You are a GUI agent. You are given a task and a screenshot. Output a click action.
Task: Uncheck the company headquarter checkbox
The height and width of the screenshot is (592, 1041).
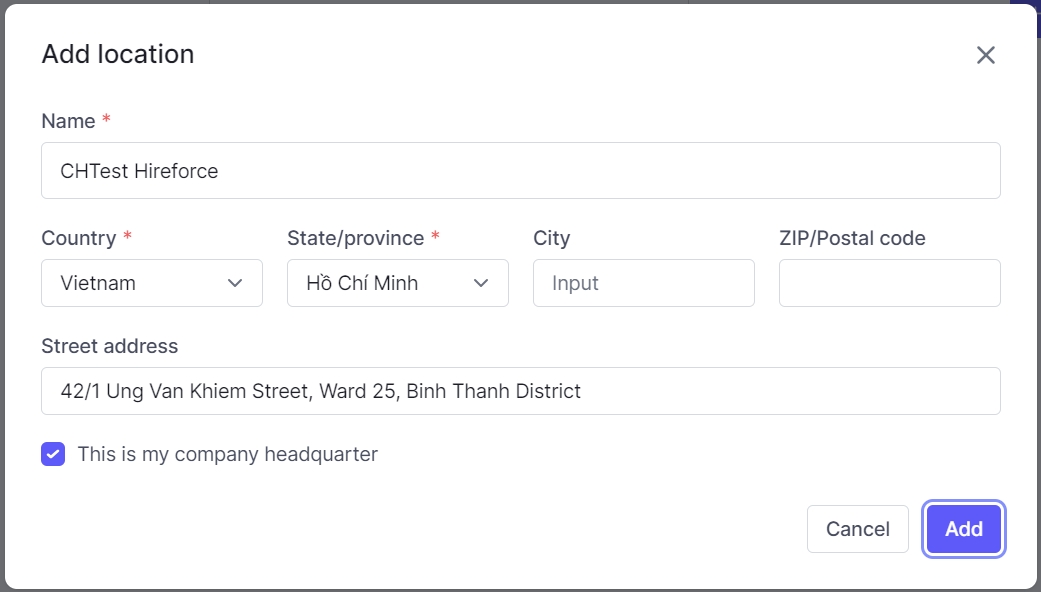[53, 454]
